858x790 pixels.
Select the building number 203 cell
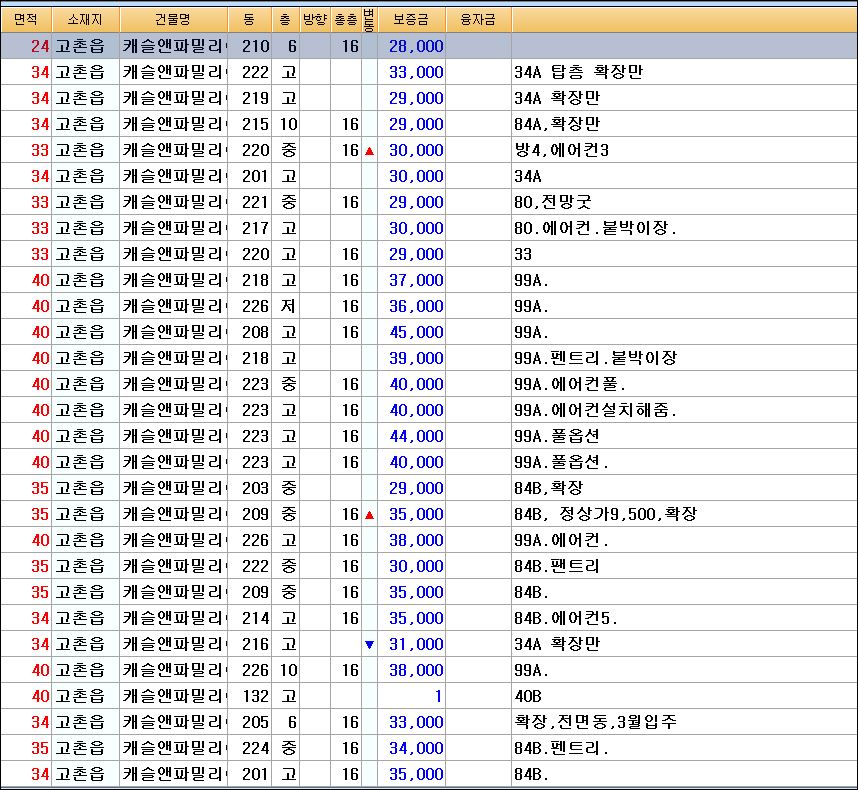pos(256,488)
